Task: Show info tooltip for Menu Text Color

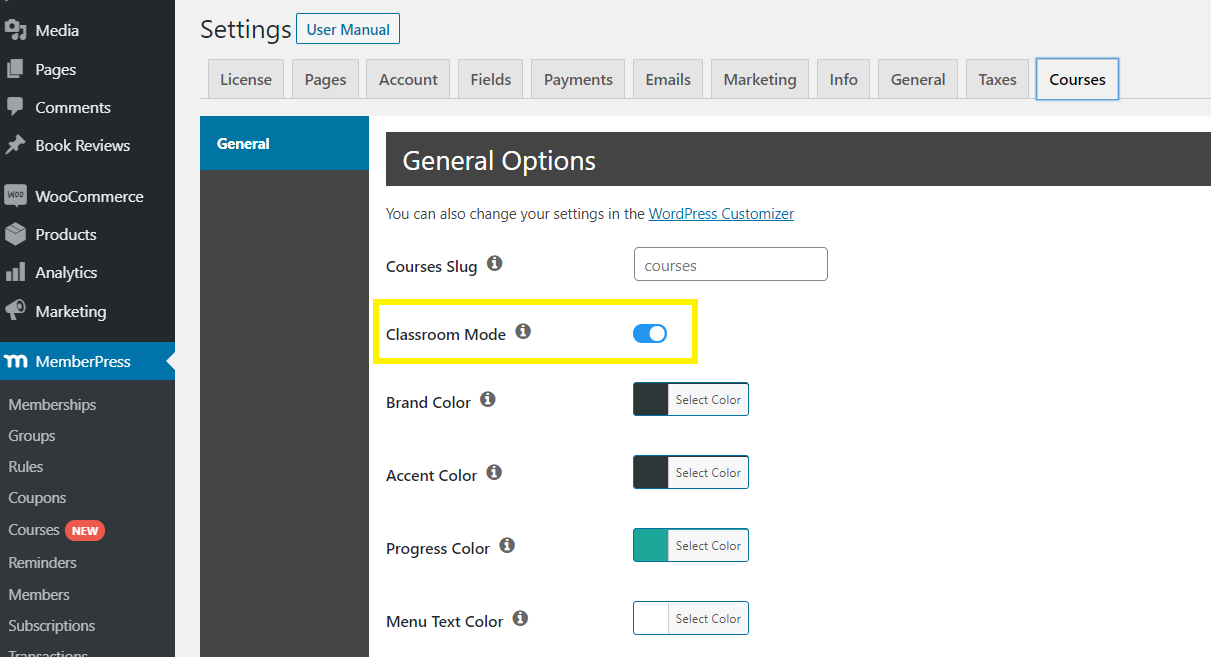Action: (520, 618)
